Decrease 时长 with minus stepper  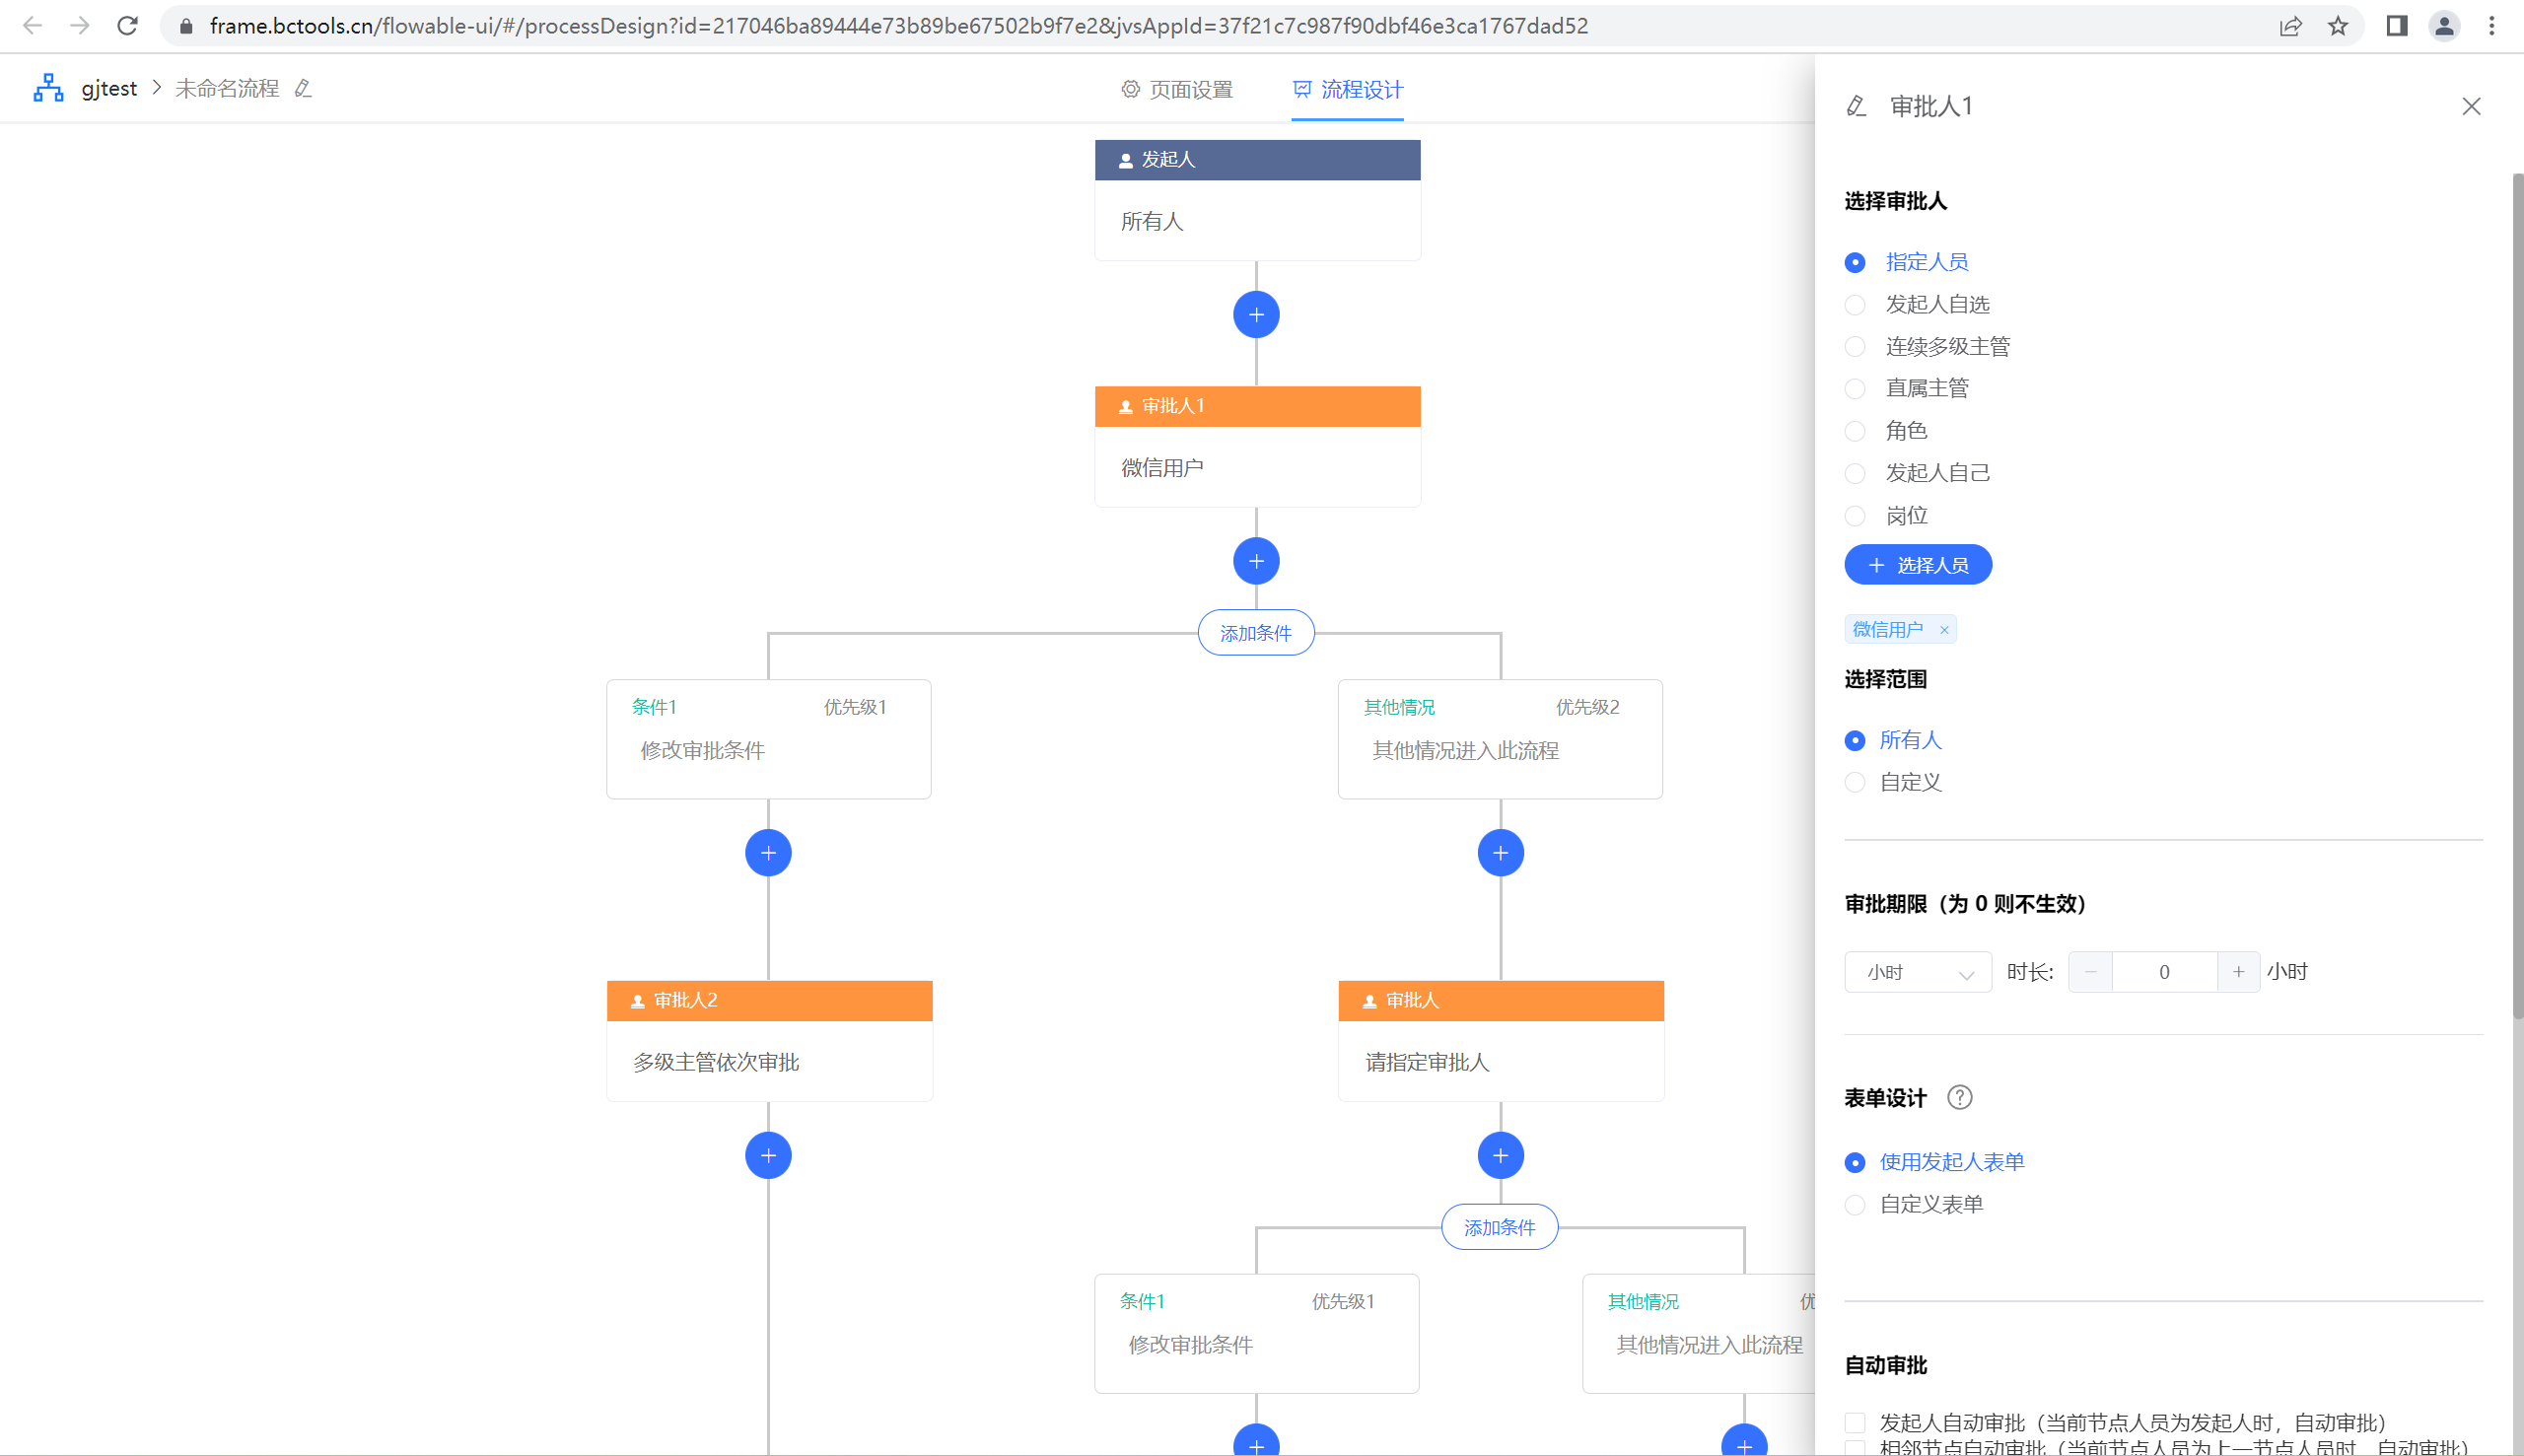click(x=2090, y=972)
